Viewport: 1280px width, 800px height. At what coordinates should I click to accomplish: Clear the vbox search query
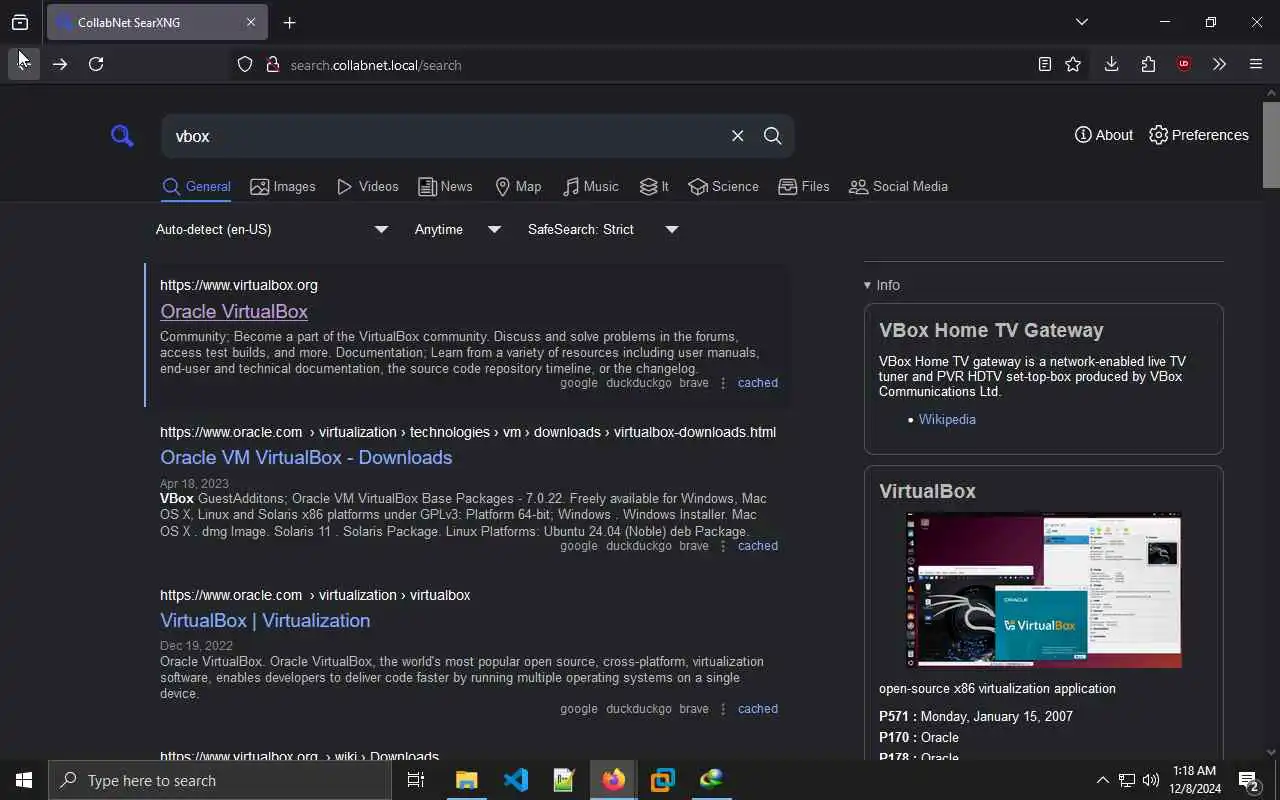coord(737,136)
